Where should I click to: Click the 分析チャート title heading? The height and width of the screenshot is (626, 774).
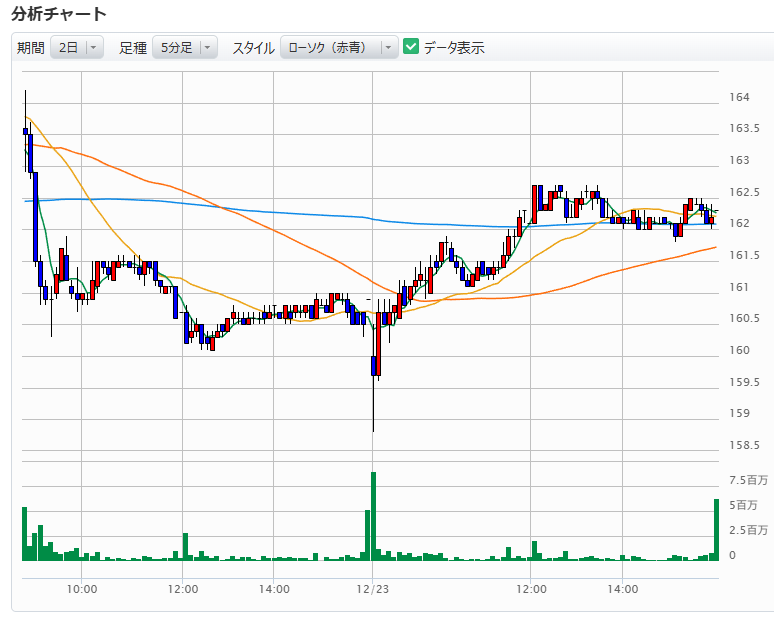pos(59,14)
